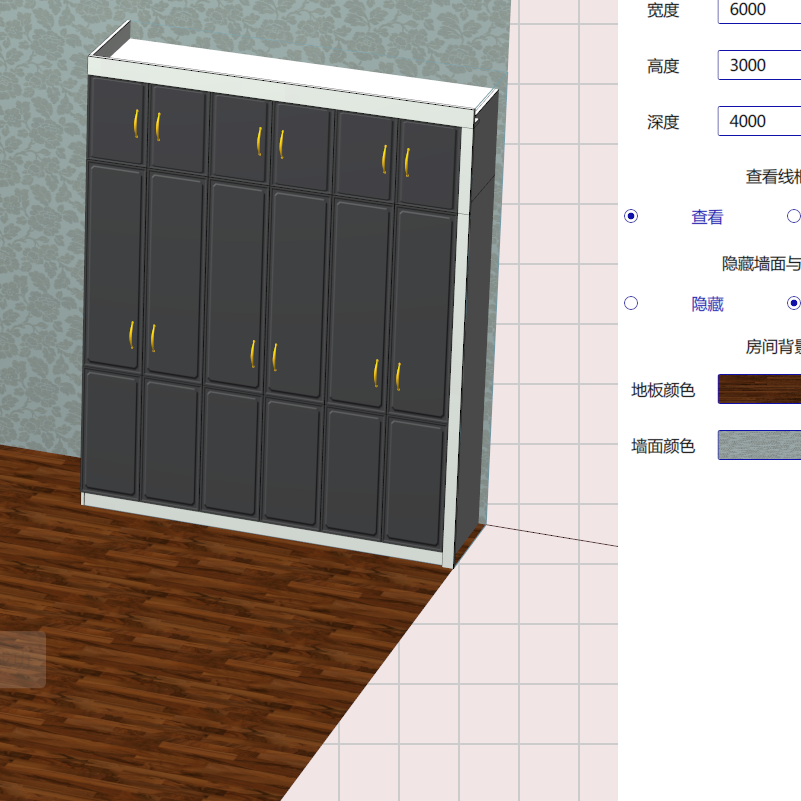Image resolution: width=801 pixels, height=801 pixels.
Task: Select the 查看 radio button for wireframe view
Action: (630, 216)
